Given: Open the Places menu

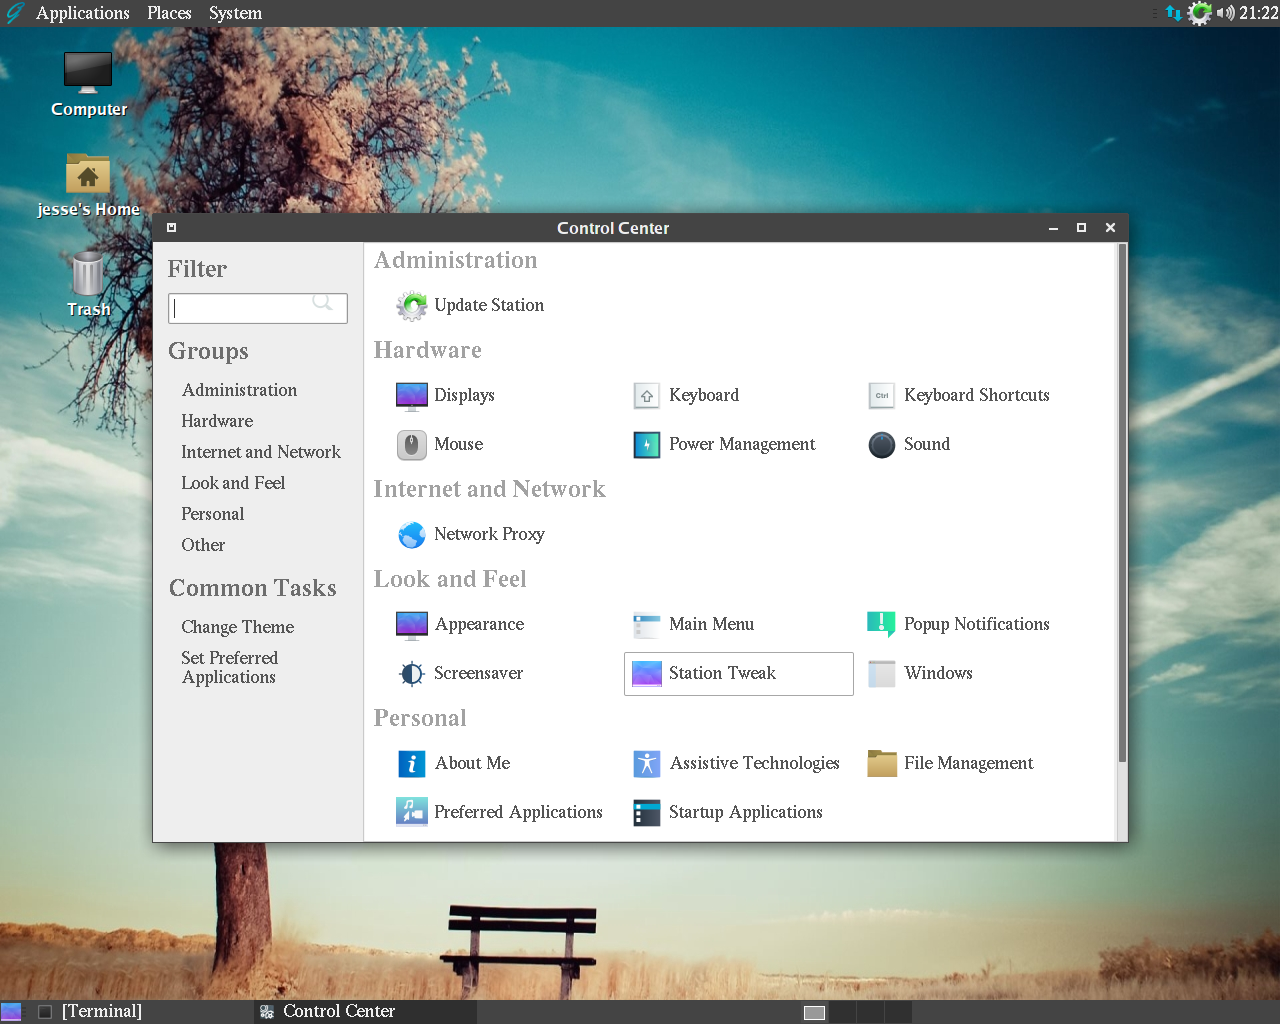Looking at the screenshot, I should (x=169, y=13).
